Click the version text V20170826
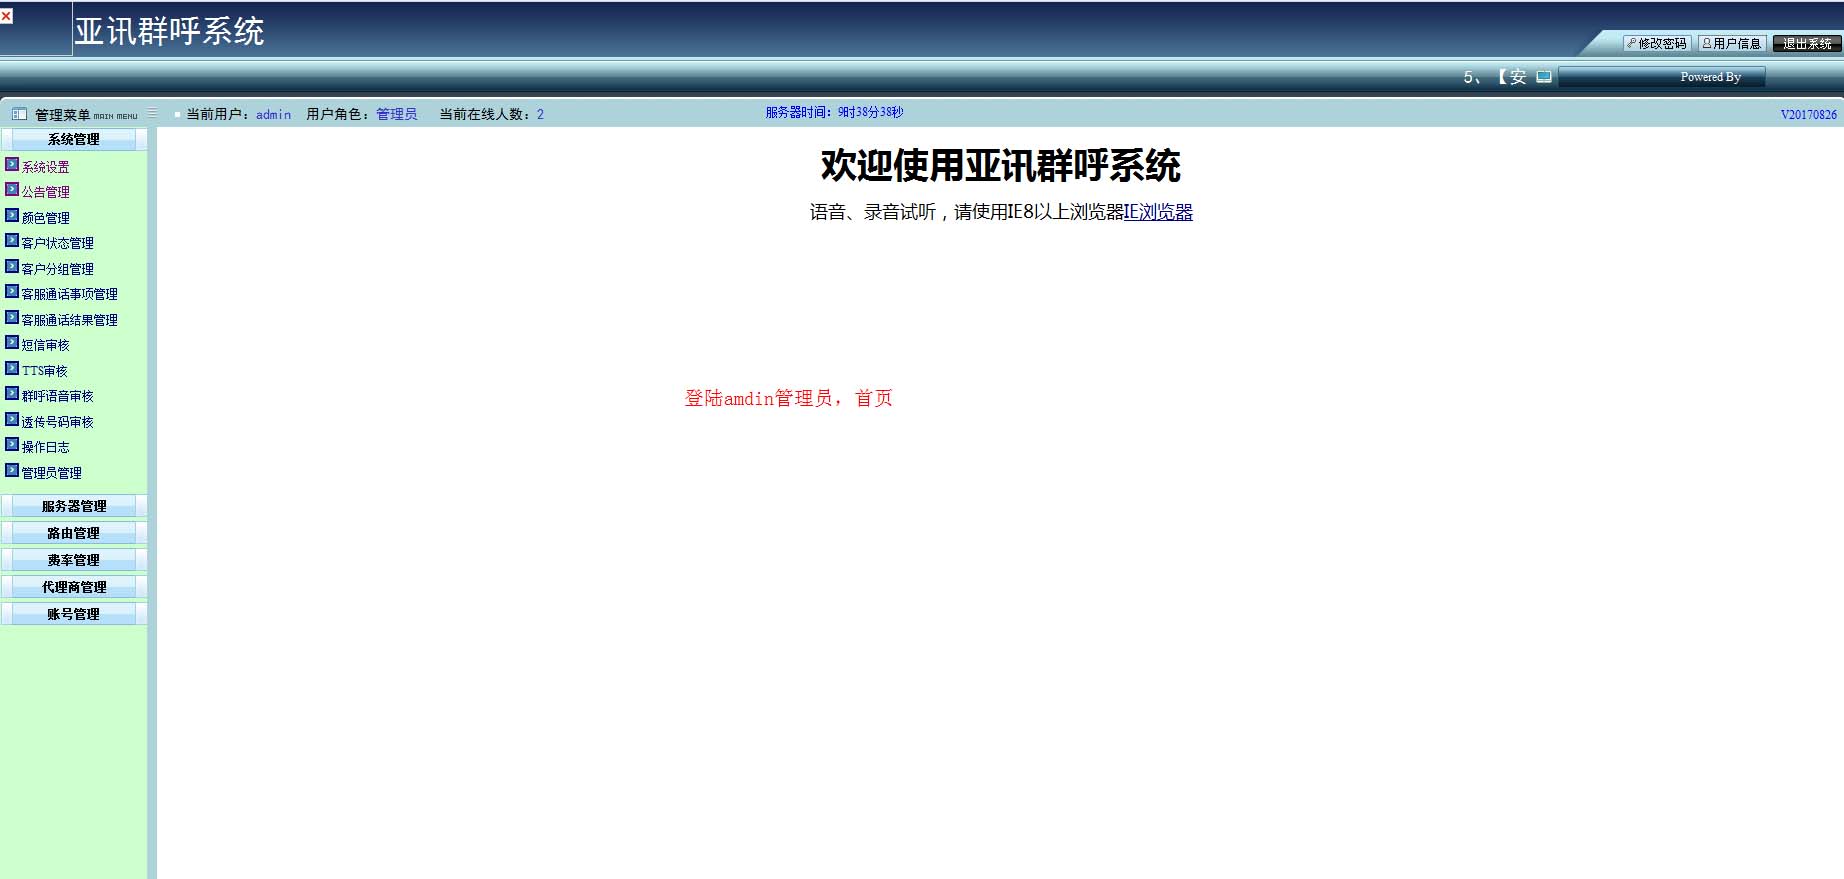The width and height of the screenshot is (1844, 879). (x=1808, y=115)
